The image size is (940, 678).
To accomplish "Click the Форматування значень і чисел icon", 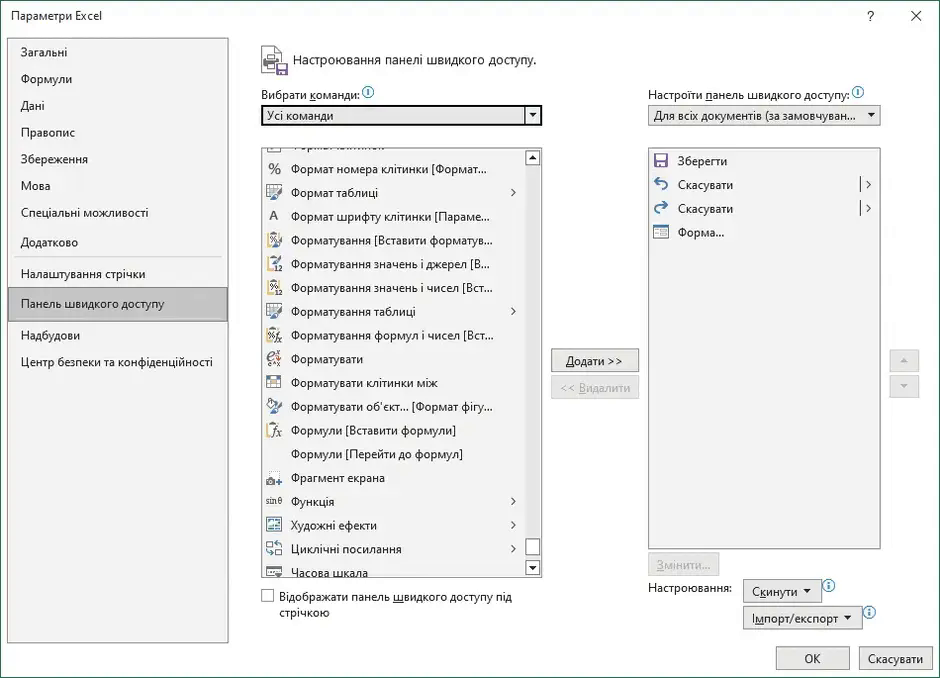I will tap(274, 288).
